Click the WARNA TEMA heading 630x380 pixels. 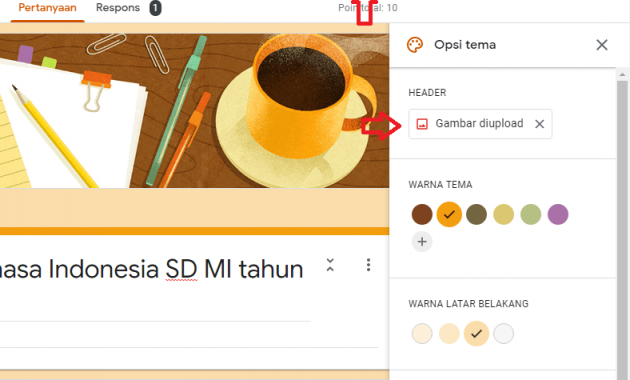(440, 185)
